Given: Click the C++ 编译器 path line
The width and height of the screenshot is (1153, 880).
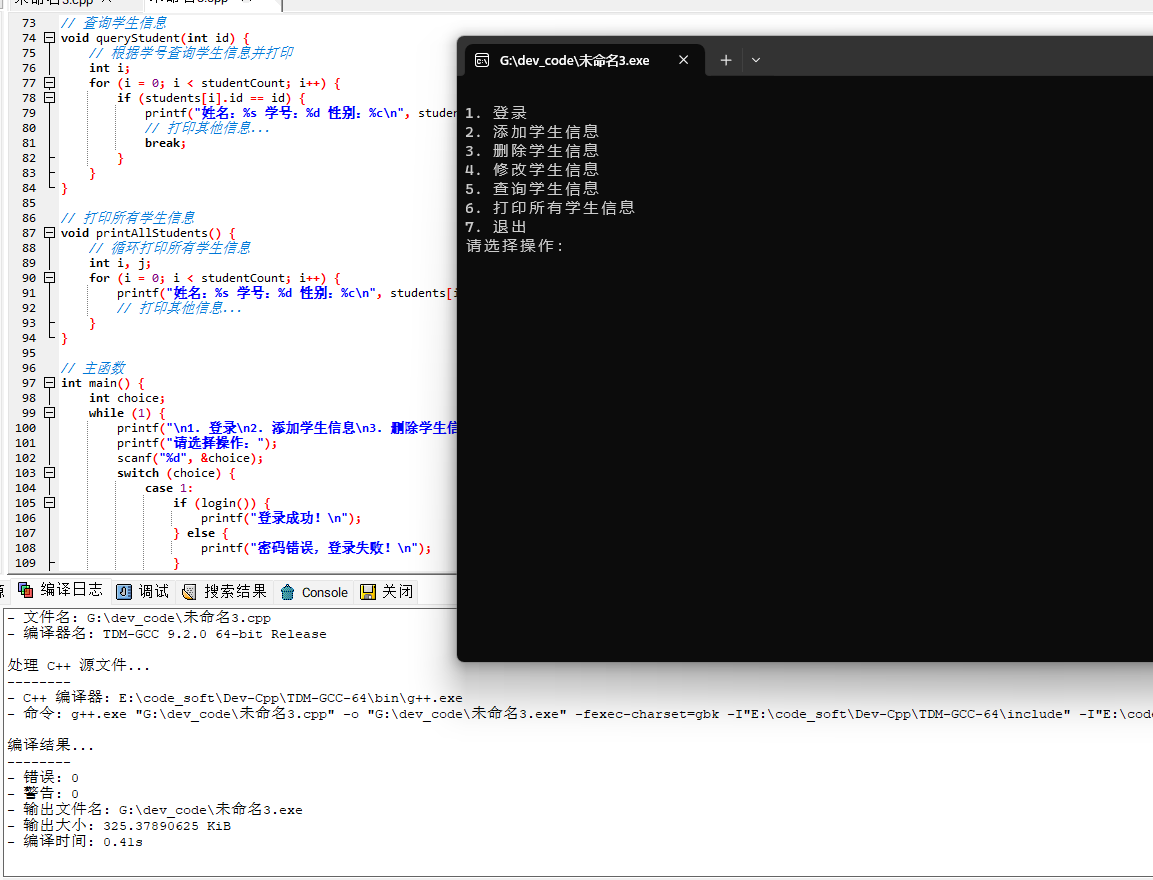Looking at the screenshot, I should tap(235, 698).
